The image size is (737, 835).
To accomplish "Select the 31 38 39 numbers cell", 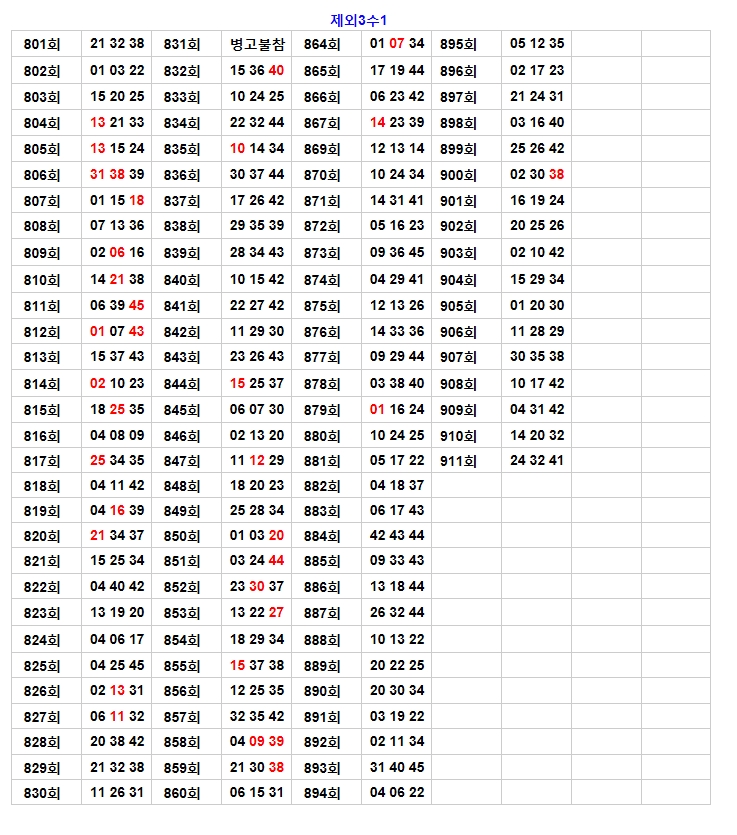I will pyautogui.click(x=117, y=174).
